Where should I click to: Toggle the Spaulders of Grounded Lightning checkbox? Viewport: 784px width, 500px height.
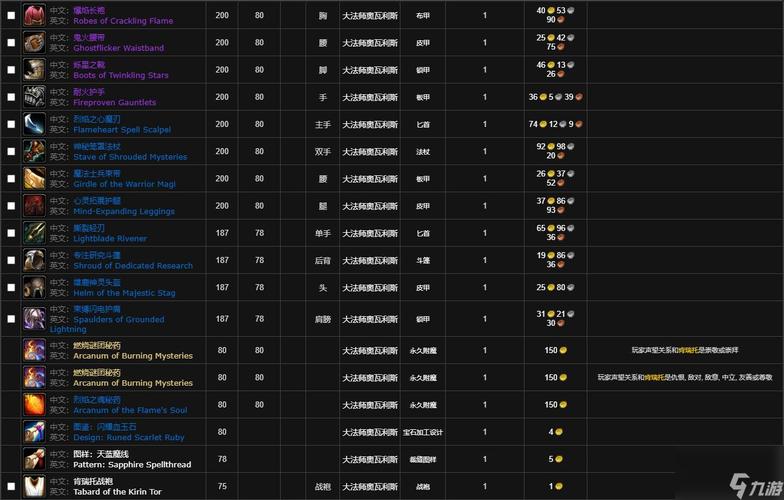click(x=11, y=318)
